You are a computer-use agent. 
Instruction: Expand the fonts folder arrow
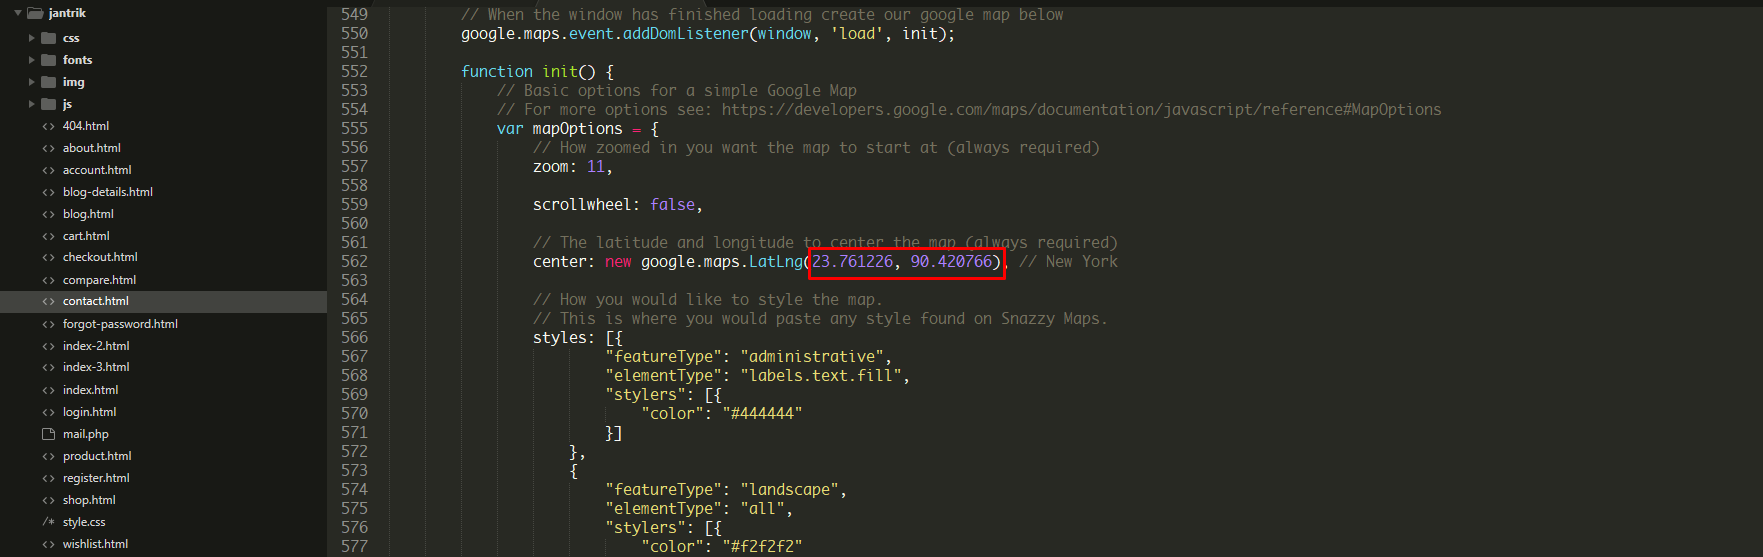[32, 60]
